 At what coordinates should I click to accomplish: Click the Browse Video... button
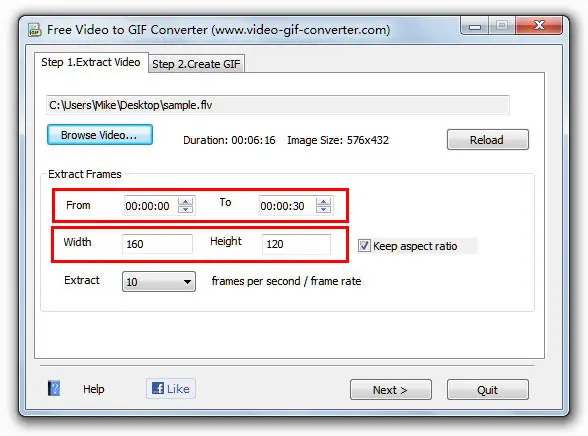tap(100, 135)
